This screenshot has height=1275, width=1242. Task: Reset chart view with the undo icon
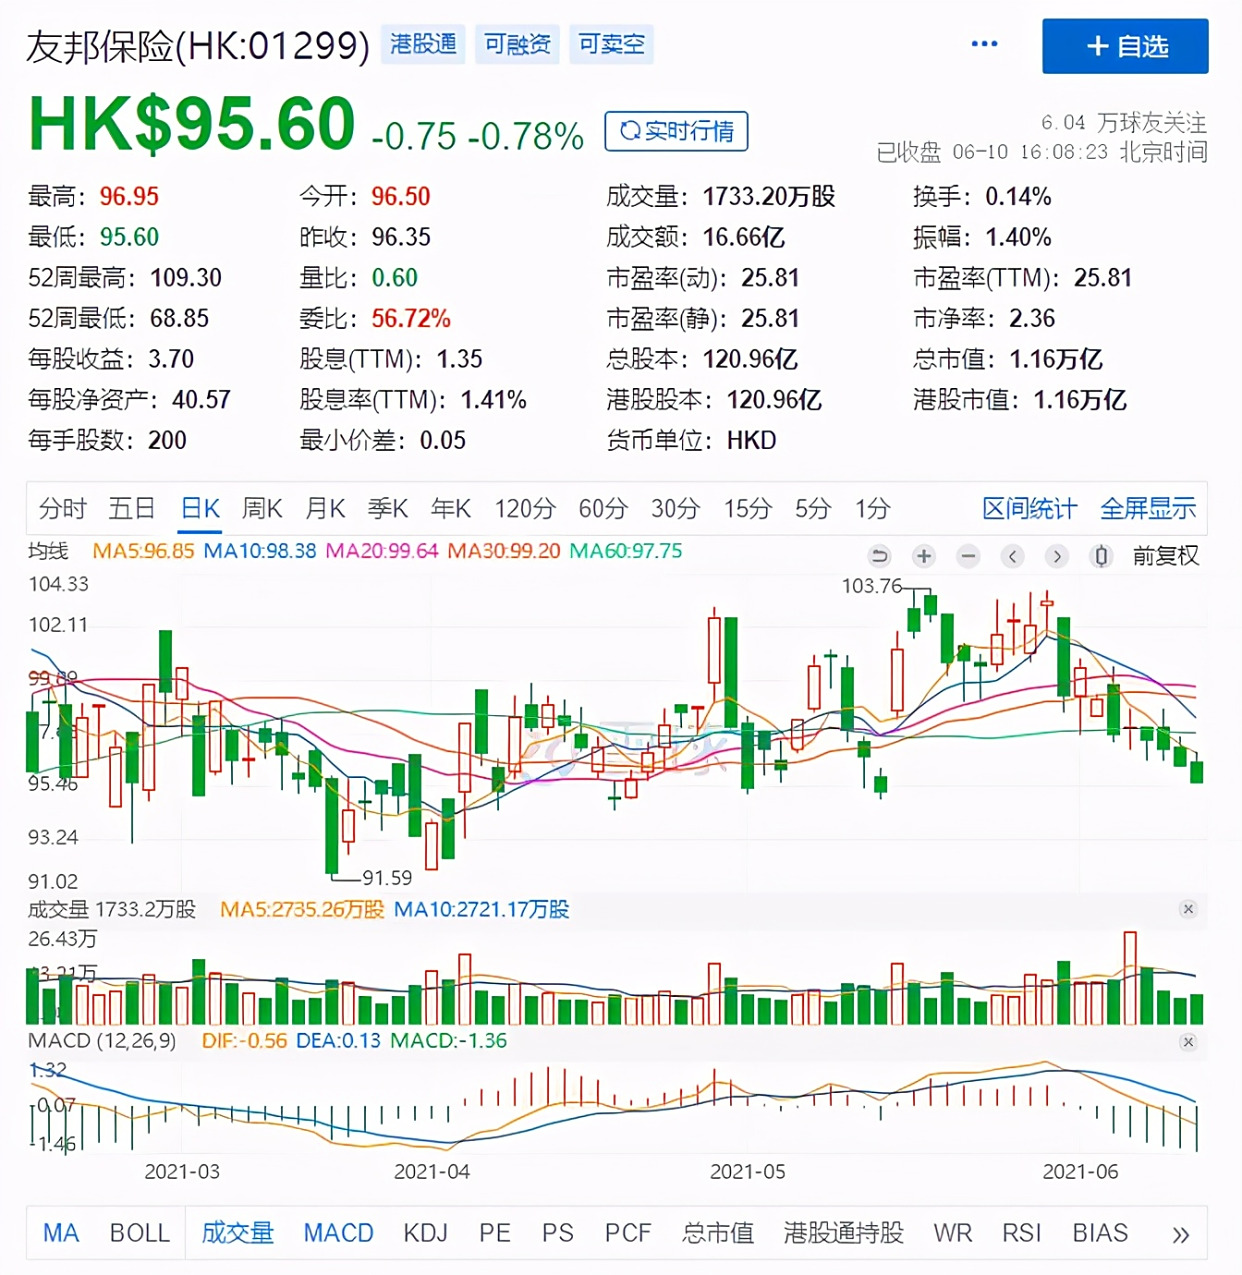coord(879,556)
